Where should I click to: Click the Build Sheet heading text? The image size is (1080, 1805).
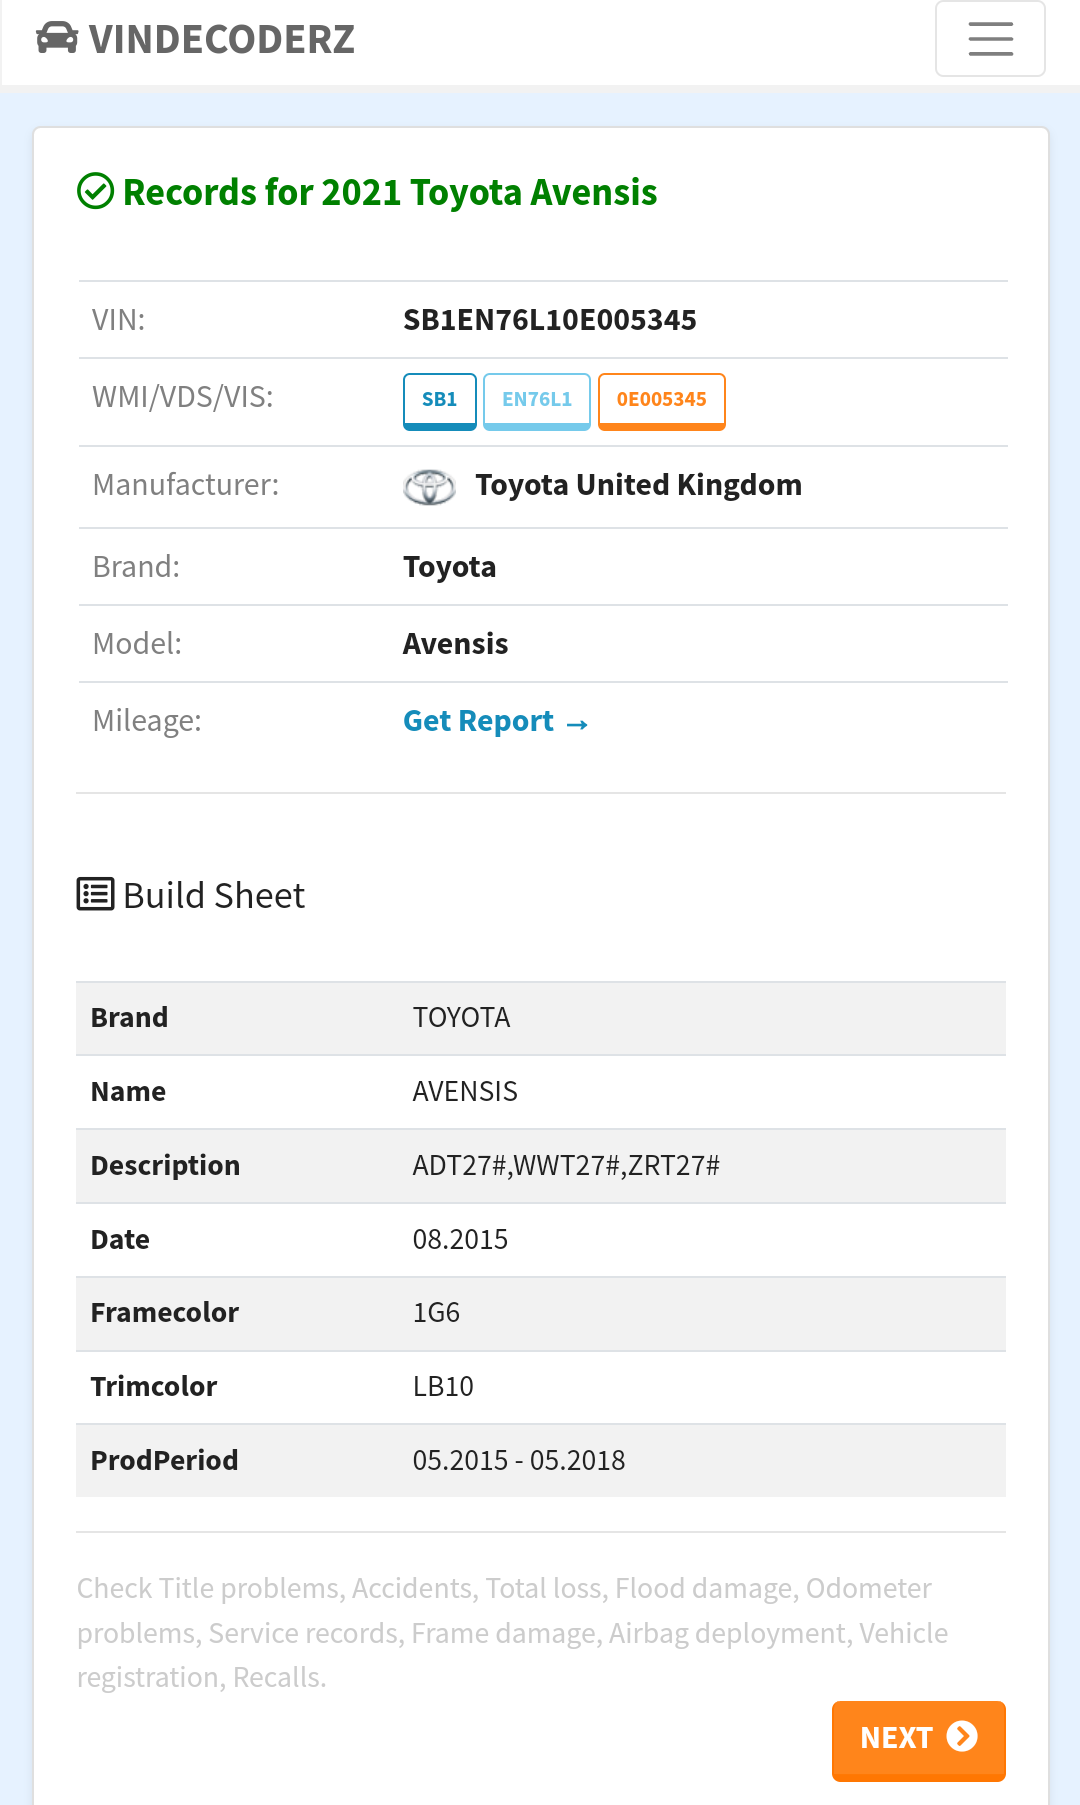[214, 895]
